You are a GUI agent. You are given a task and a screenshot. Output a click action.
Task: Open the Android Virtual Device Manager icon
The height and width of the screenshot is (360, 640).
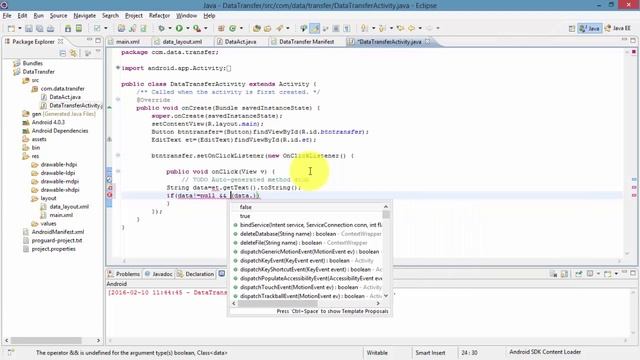[79, 28]
